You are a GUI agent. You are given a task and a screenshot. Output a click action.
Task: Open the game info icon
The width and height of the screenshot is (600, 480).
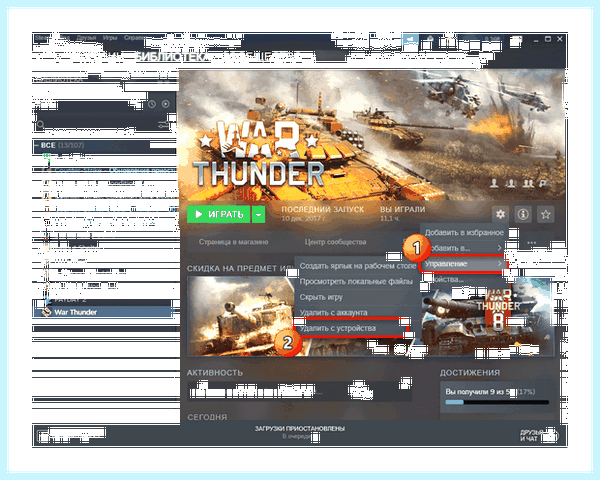click(x=523, y=214)
